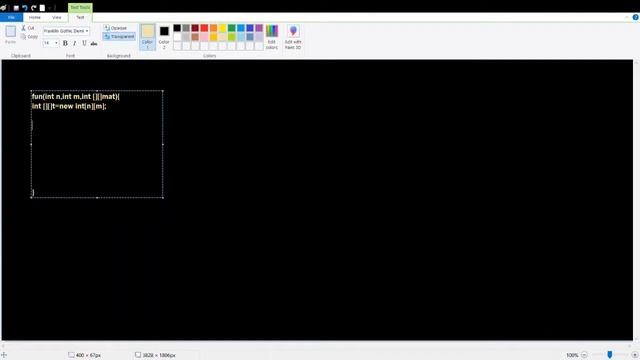Image resolution: width=640 pixels, height=360 pixels.
Task: Zoom out with the minus button
Action: point(584,355)
